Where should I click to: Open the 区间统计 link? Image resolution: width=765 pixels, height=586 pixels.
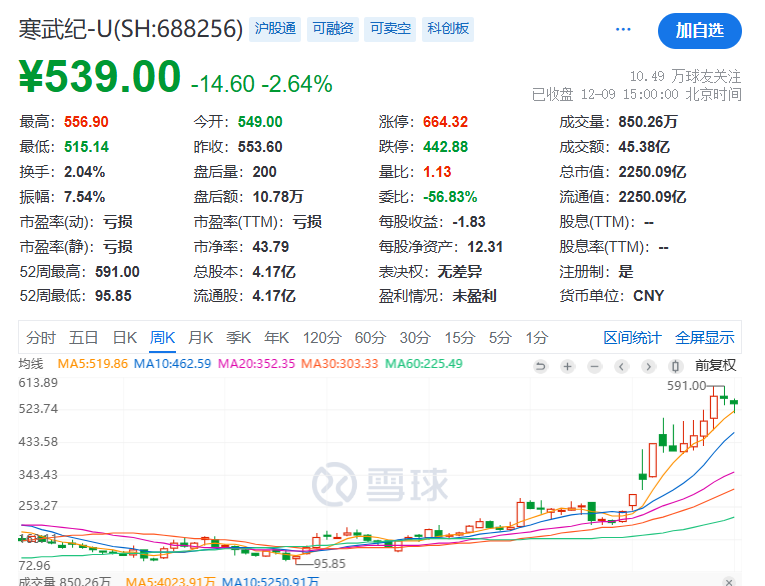tap(632, 338)
